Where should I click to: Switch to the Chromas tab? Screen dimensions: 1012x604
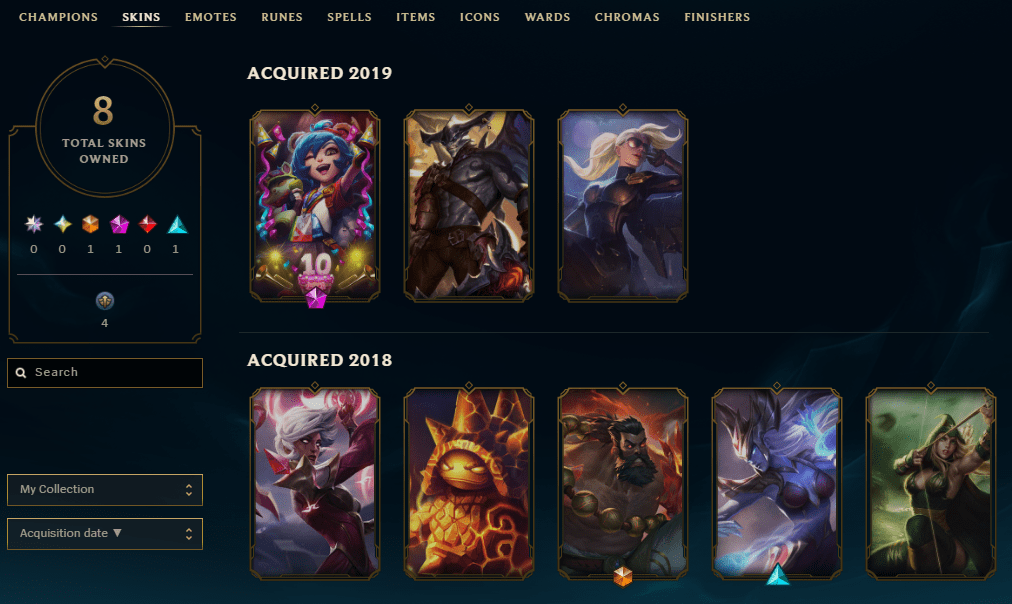click(x=627, y=17)
